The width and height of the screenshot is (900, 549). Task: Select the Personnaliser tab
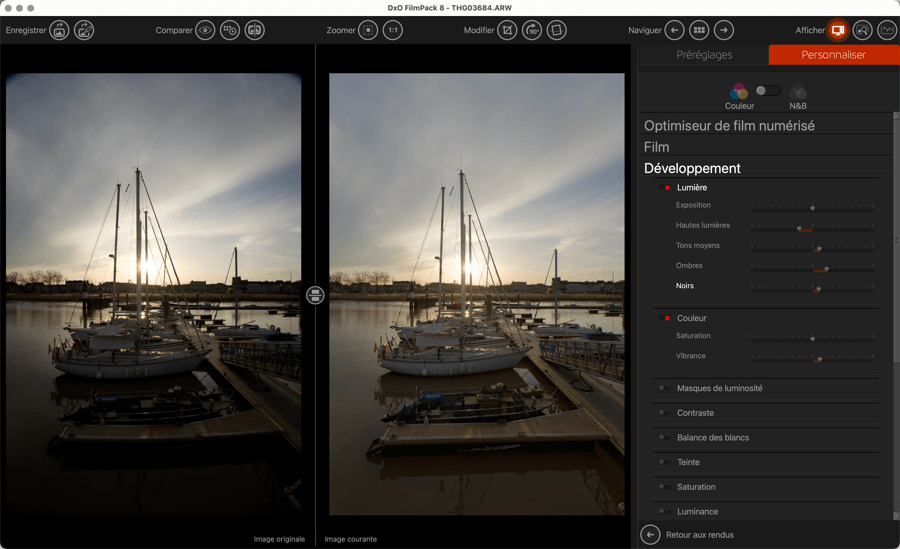[x=833, y=55]
